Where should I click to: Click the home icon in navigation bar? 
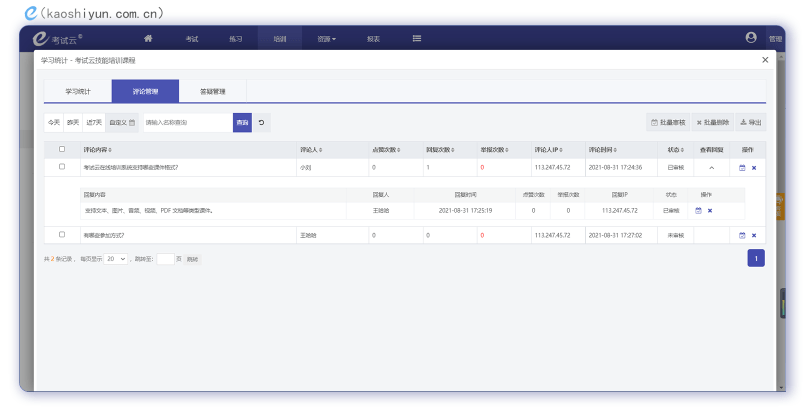pos(148,39)
